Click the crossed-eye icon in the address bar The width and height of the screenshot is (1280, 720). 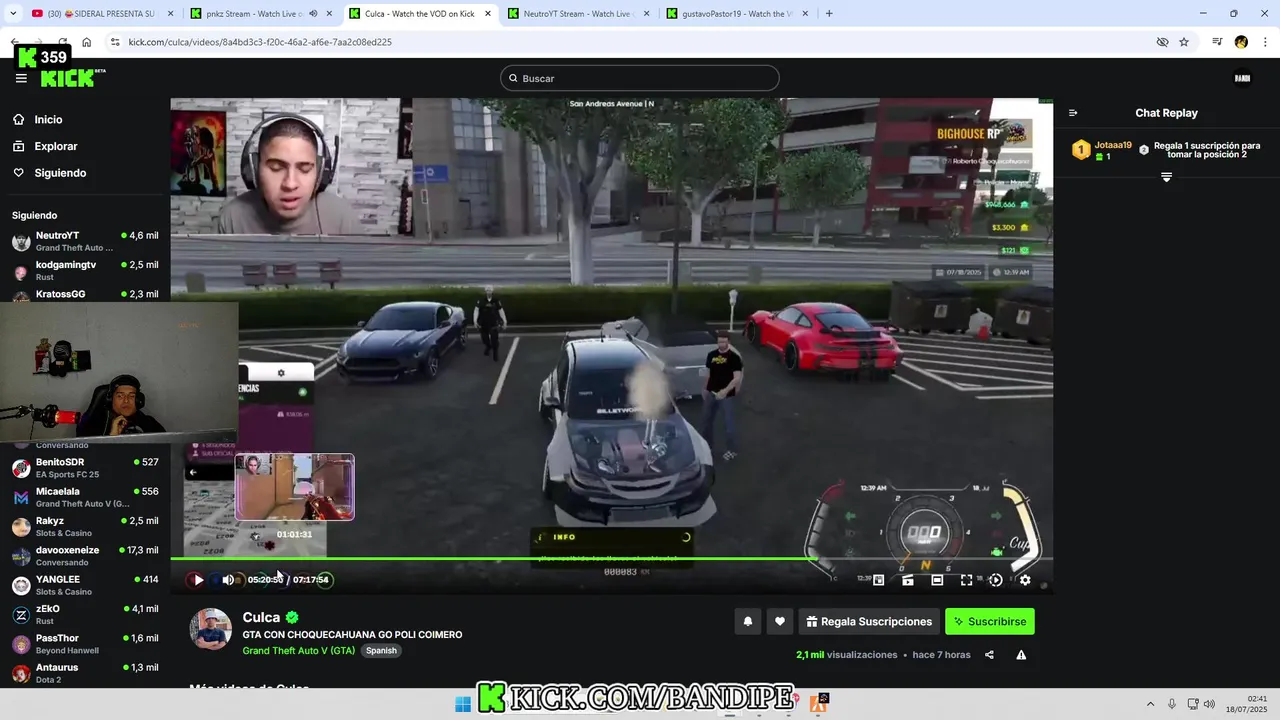pyautogui.click(x=1162, y=42)
